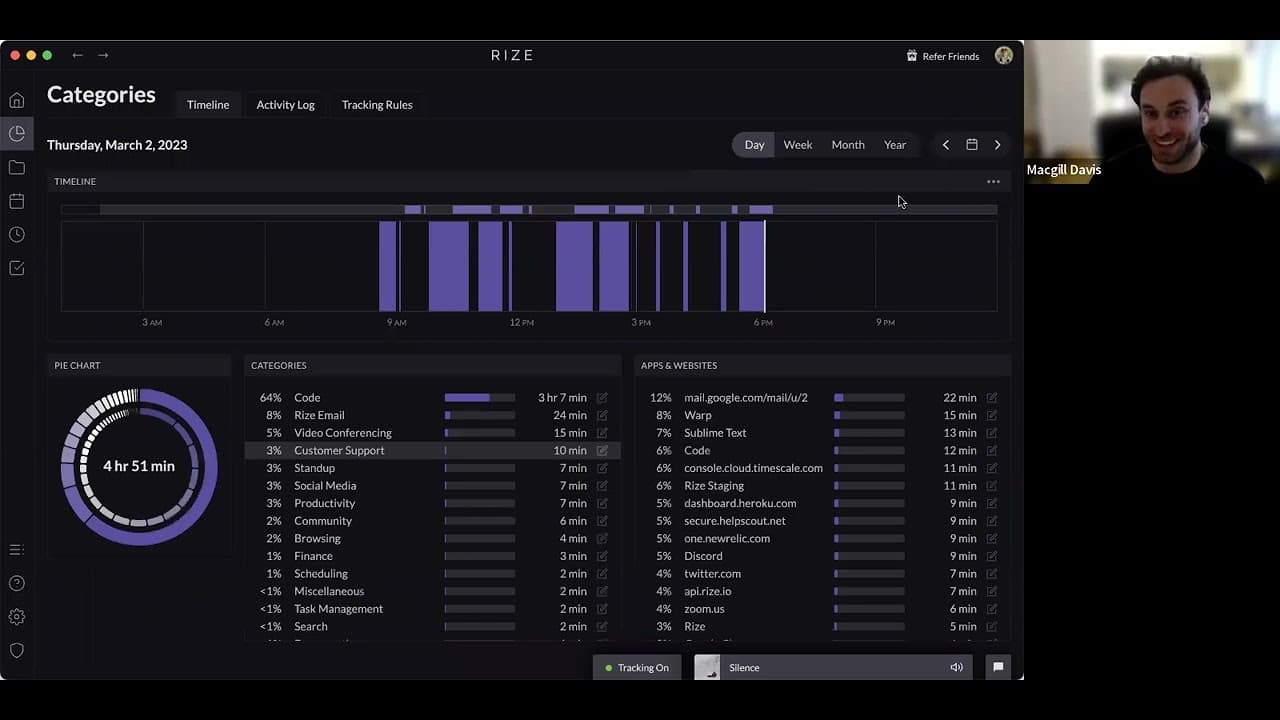Screen dimensions: 1280x720
Task: Click the Silence album thumbnail
Action: tap(707, 667)
